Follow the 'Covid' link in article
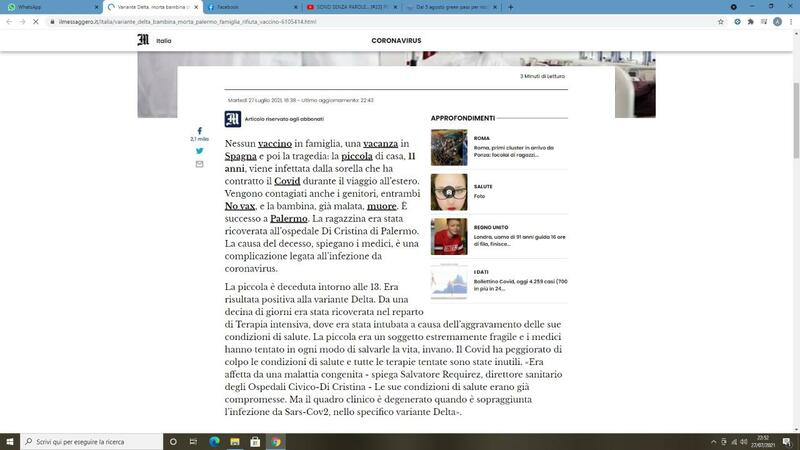Viewport: 800px width, 450px height. point(287,181)
